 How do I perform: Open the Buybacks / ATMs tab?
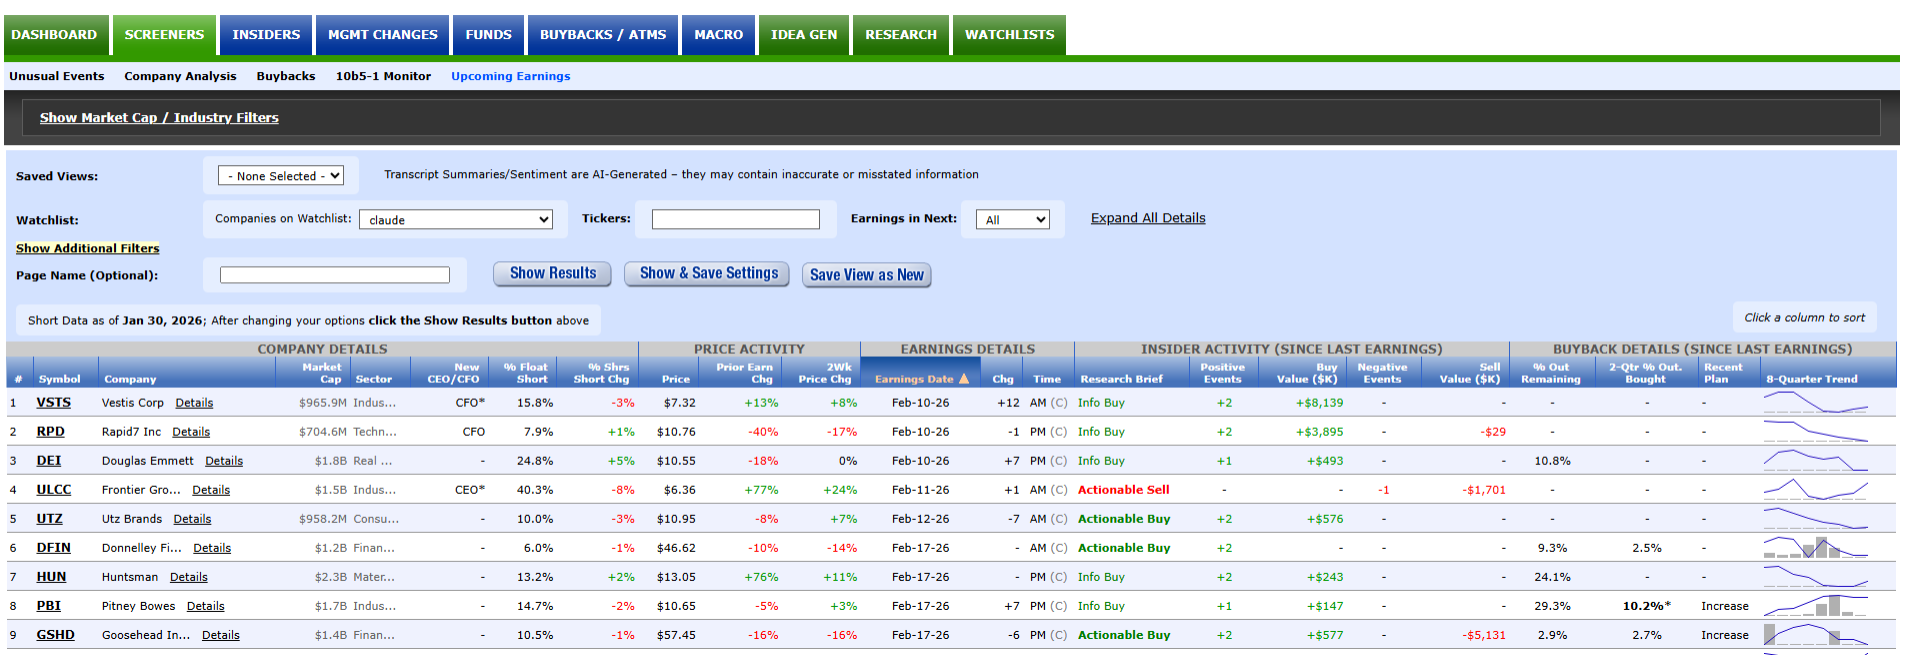(602, 35)
